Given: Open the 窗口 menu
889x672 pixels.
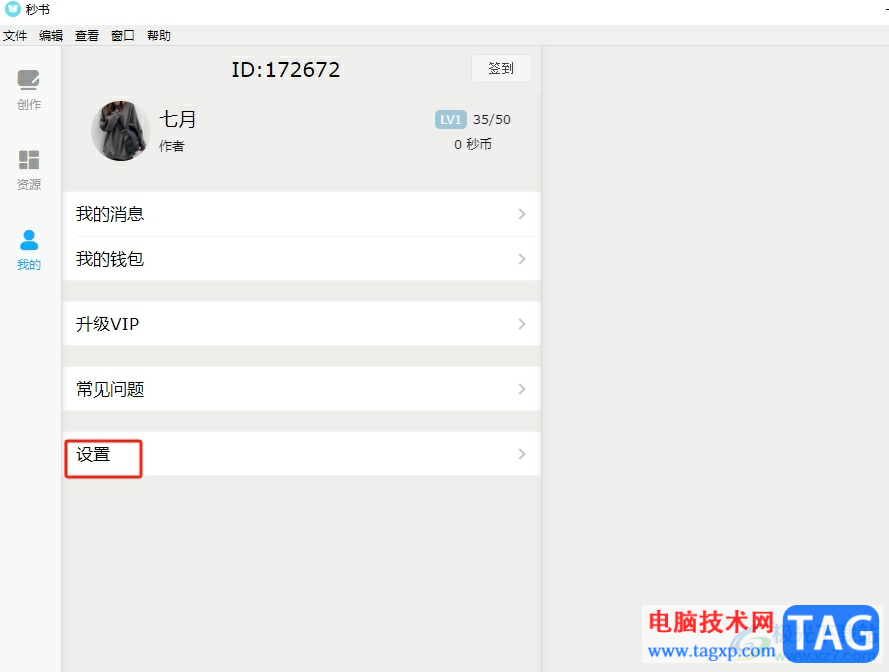Looking at the screenshot, I should [x=122, y=36].
